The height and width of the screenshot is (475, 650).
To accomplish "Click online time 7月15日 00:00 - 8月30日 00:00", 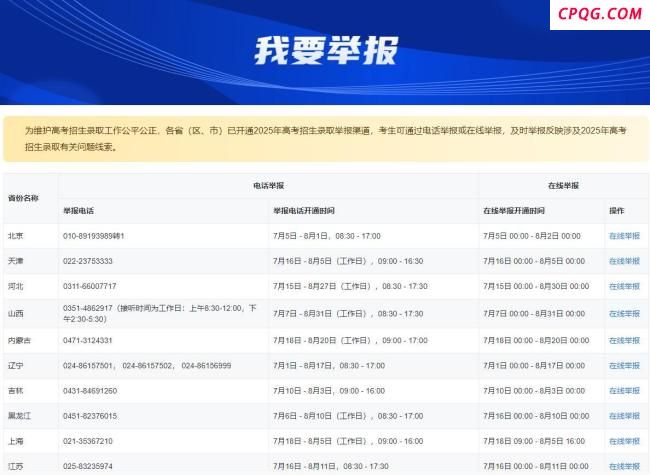I will pos(536,286).
